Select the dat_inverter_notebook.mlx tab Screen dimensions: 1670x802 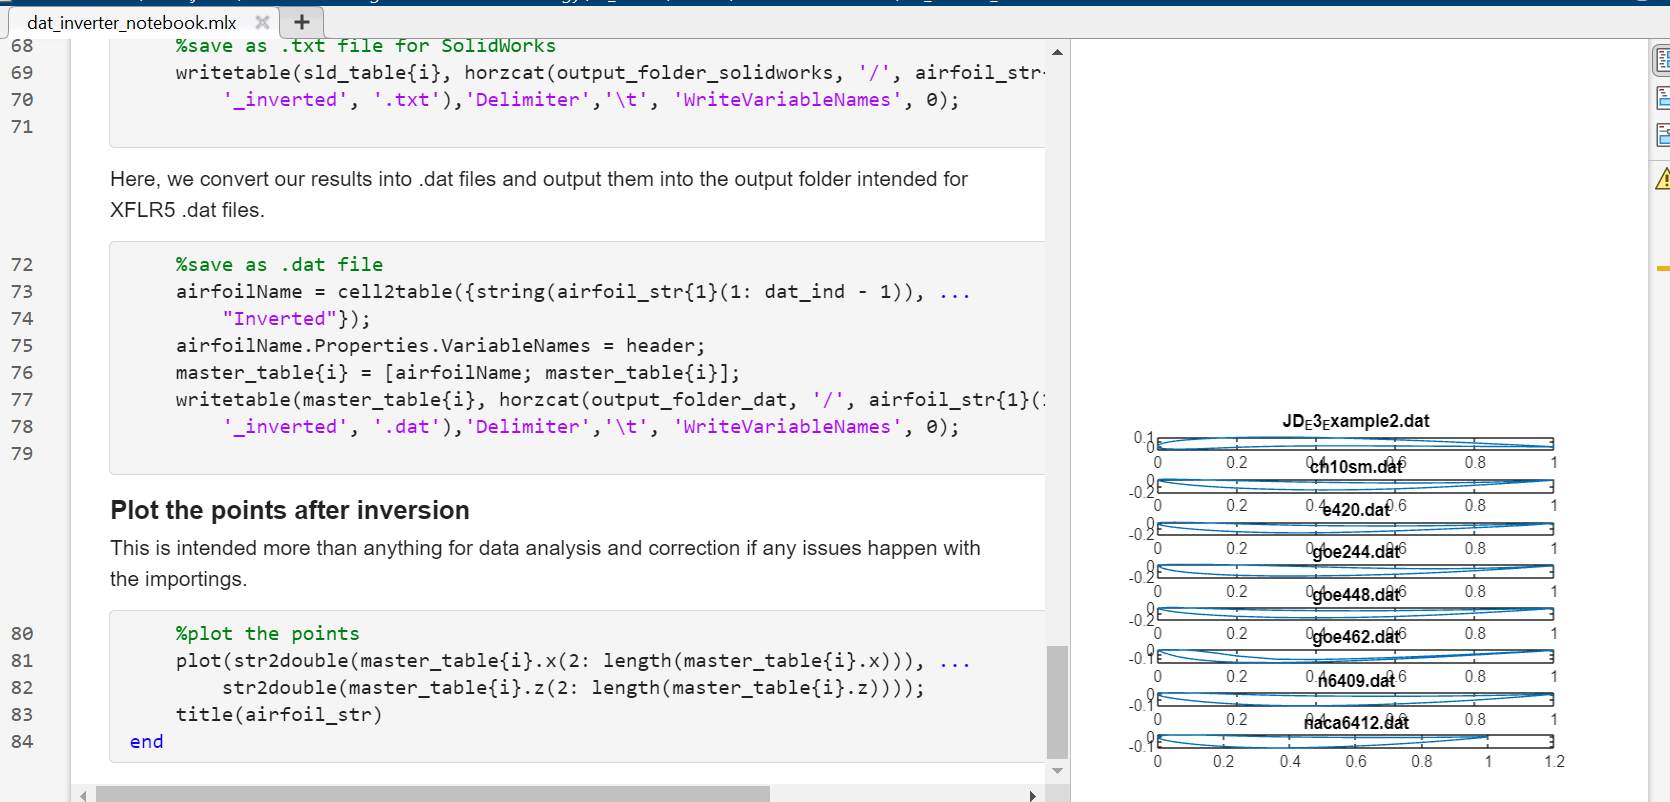coord(132,22)
